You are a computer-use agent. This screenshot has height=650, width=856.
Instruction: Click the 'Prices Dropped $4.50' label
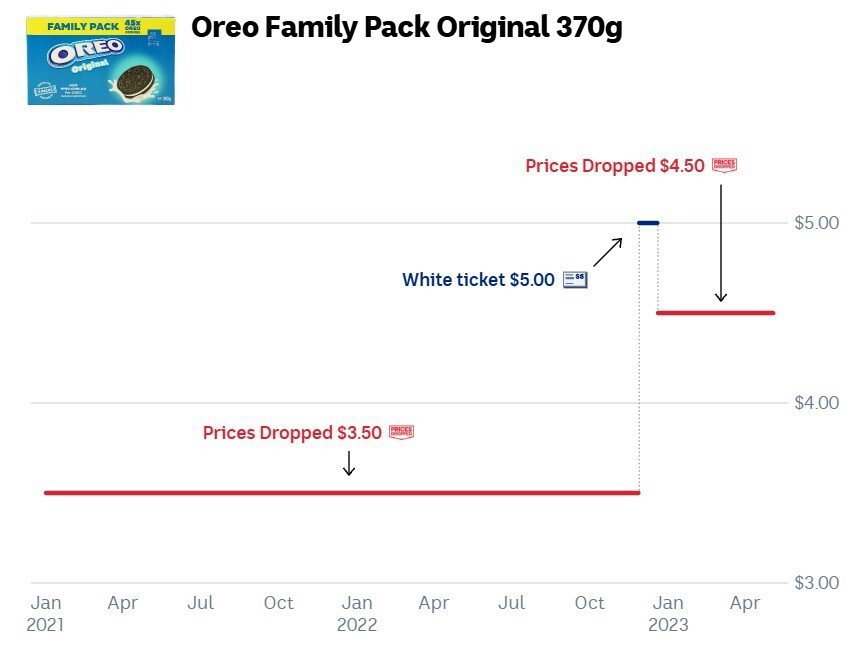click(x=615, y=166)
